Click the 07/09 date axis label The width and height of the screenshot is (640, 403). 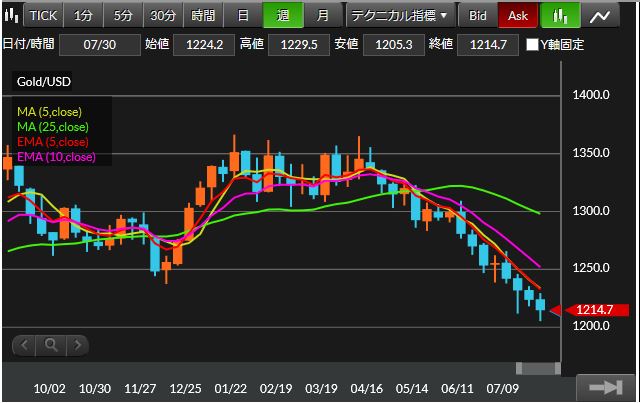pos(502,388)
